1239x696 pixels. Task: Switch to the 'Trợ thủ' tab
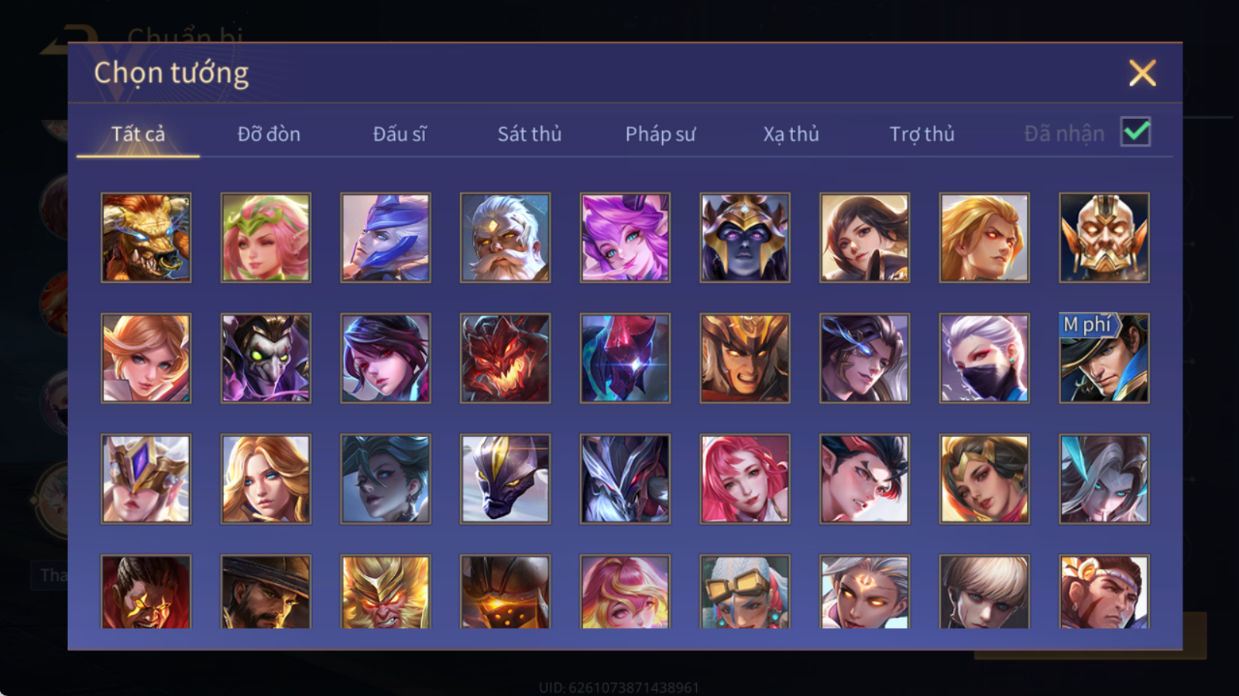(x=922, y=134)
